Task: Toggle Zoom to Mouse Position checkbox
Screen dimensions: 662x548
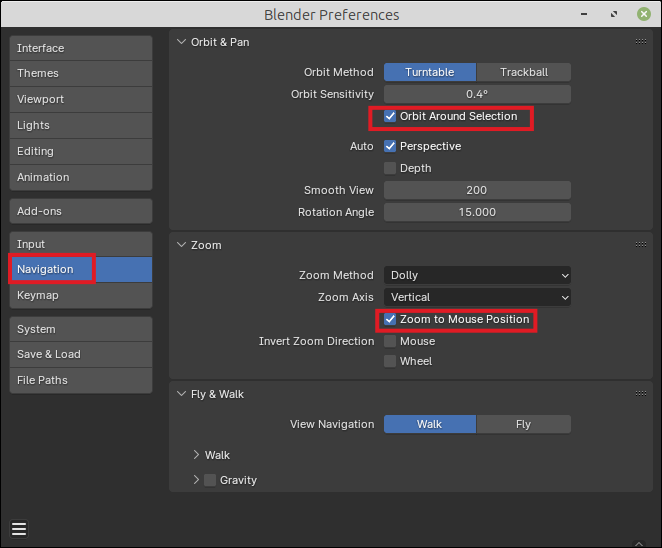Action: (390, 319)
